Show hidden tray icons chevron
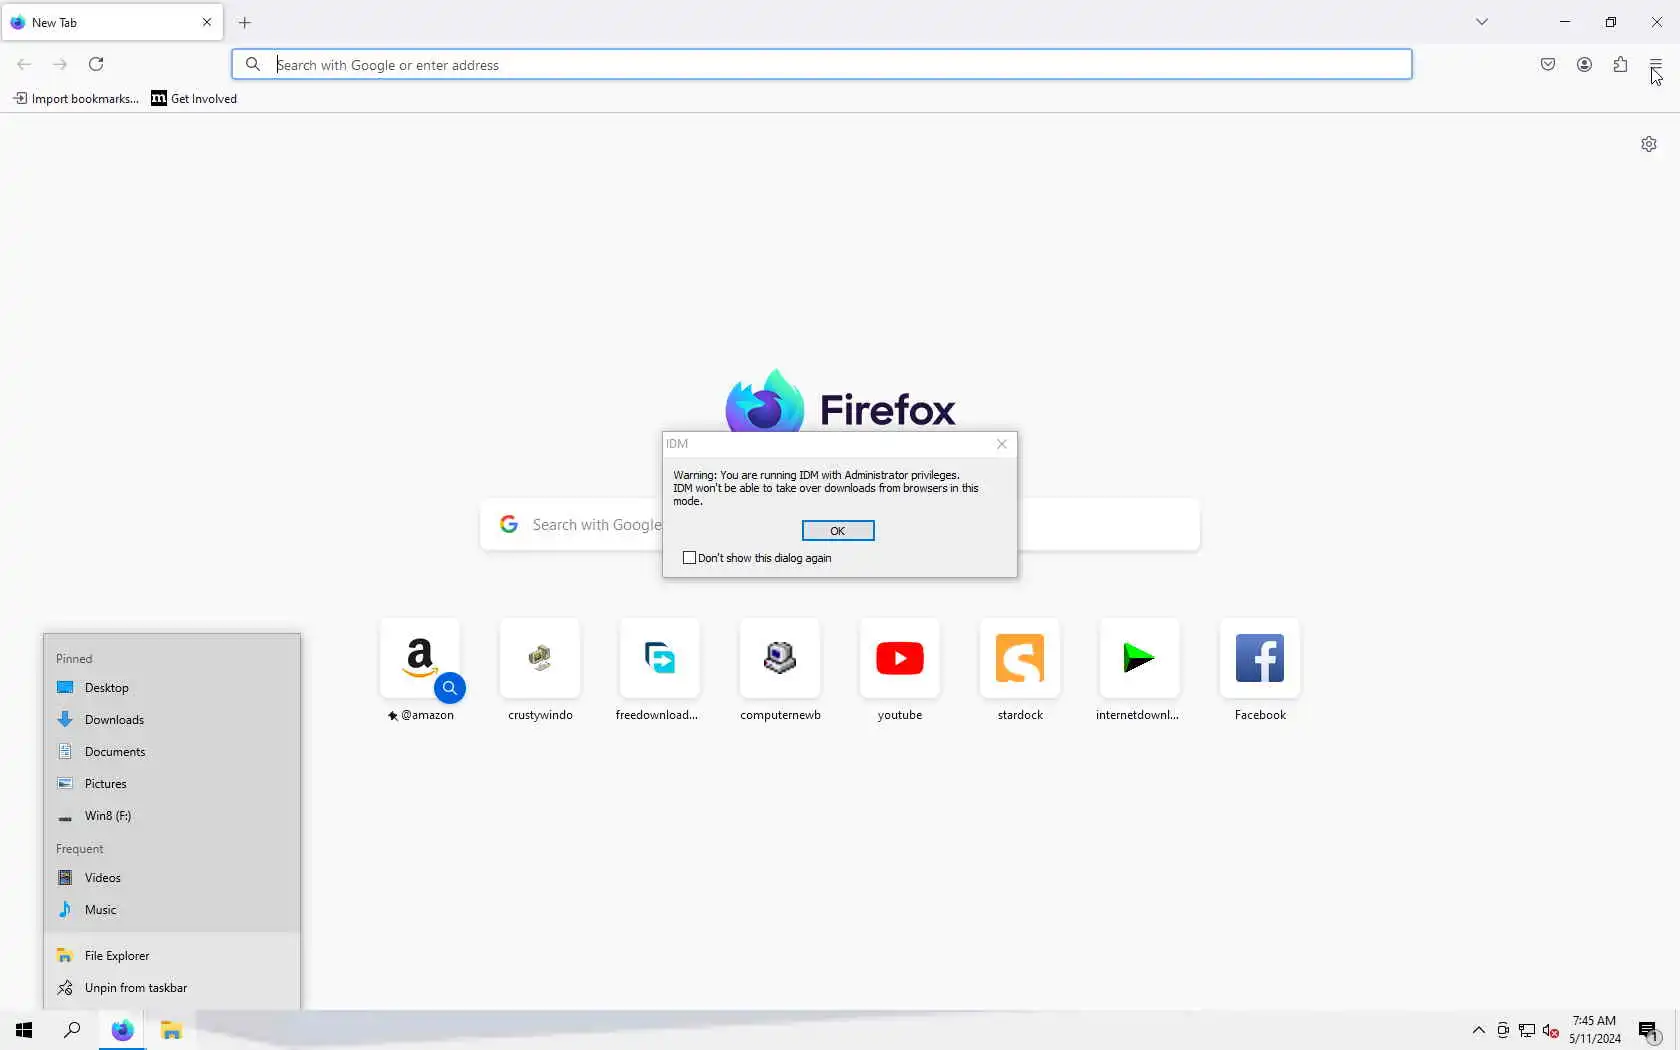 [x=1479, y=1030]
